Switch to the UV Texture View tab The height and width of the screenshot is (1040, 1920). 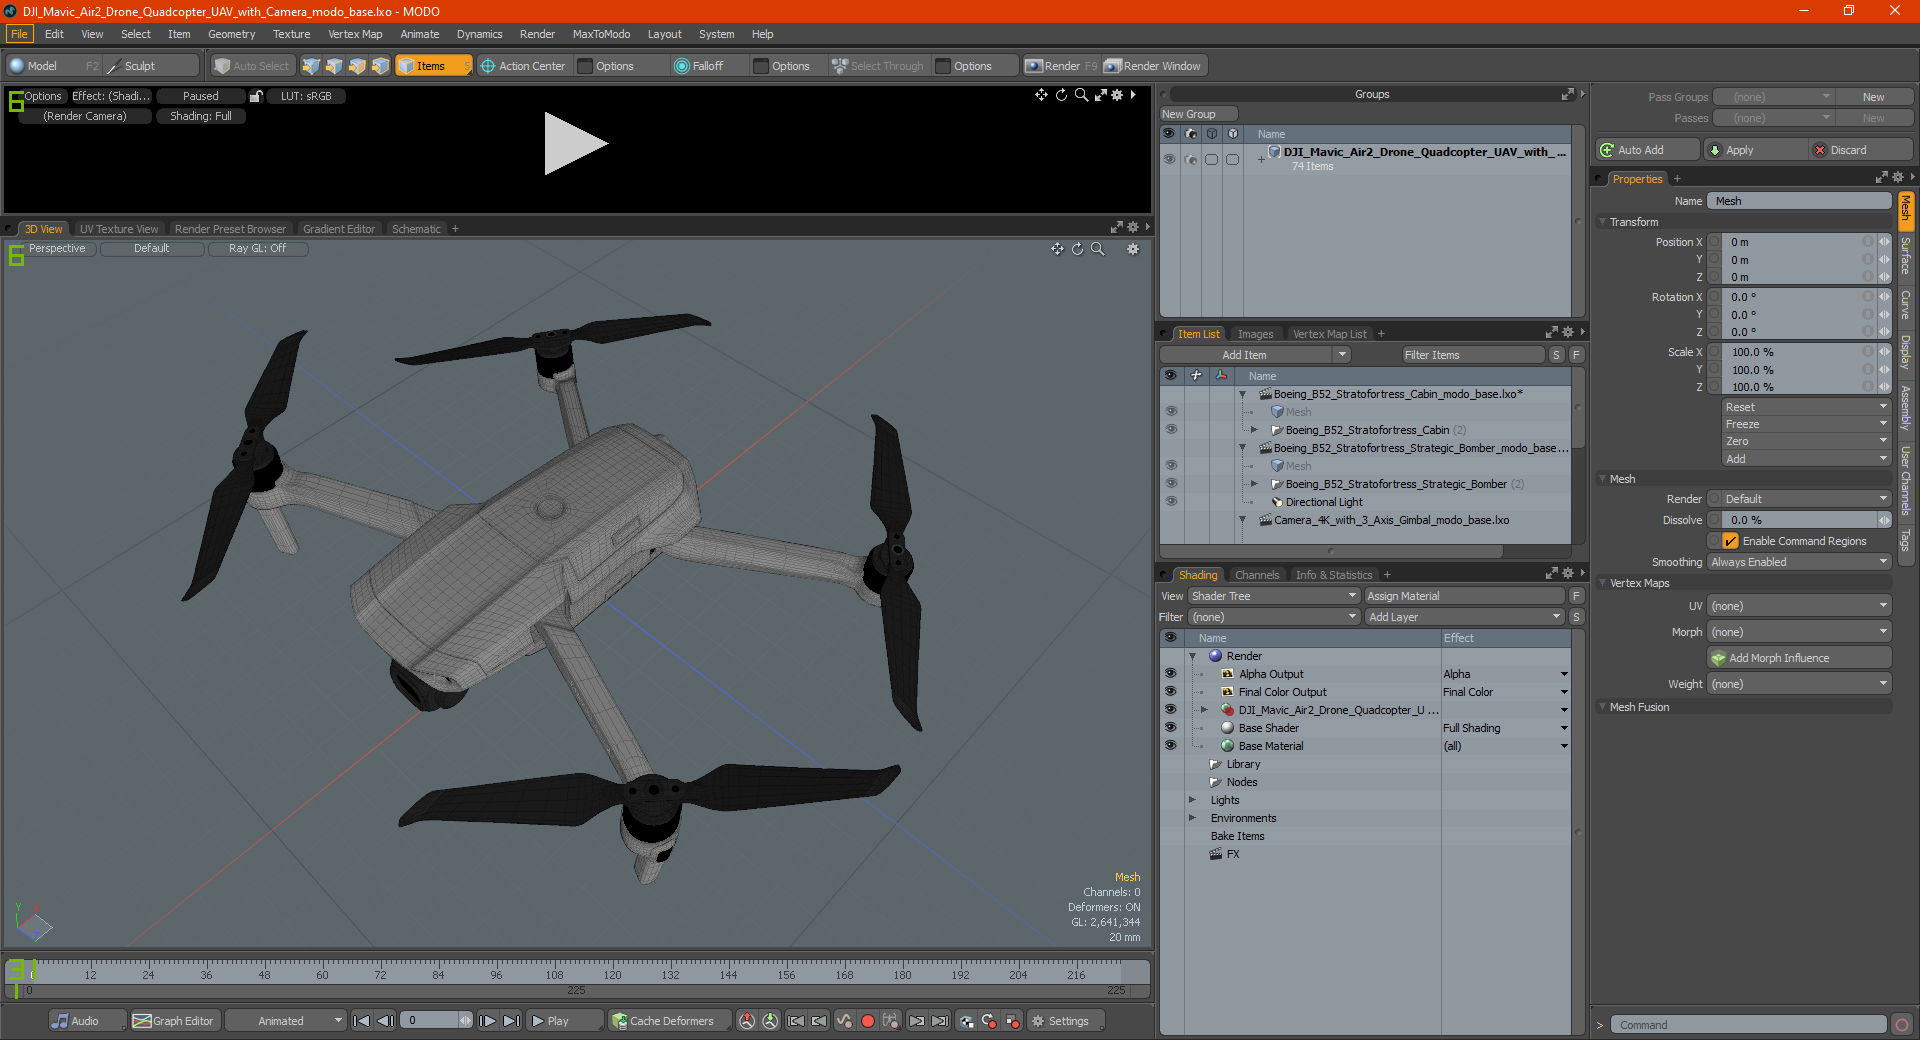pos(119,229)
